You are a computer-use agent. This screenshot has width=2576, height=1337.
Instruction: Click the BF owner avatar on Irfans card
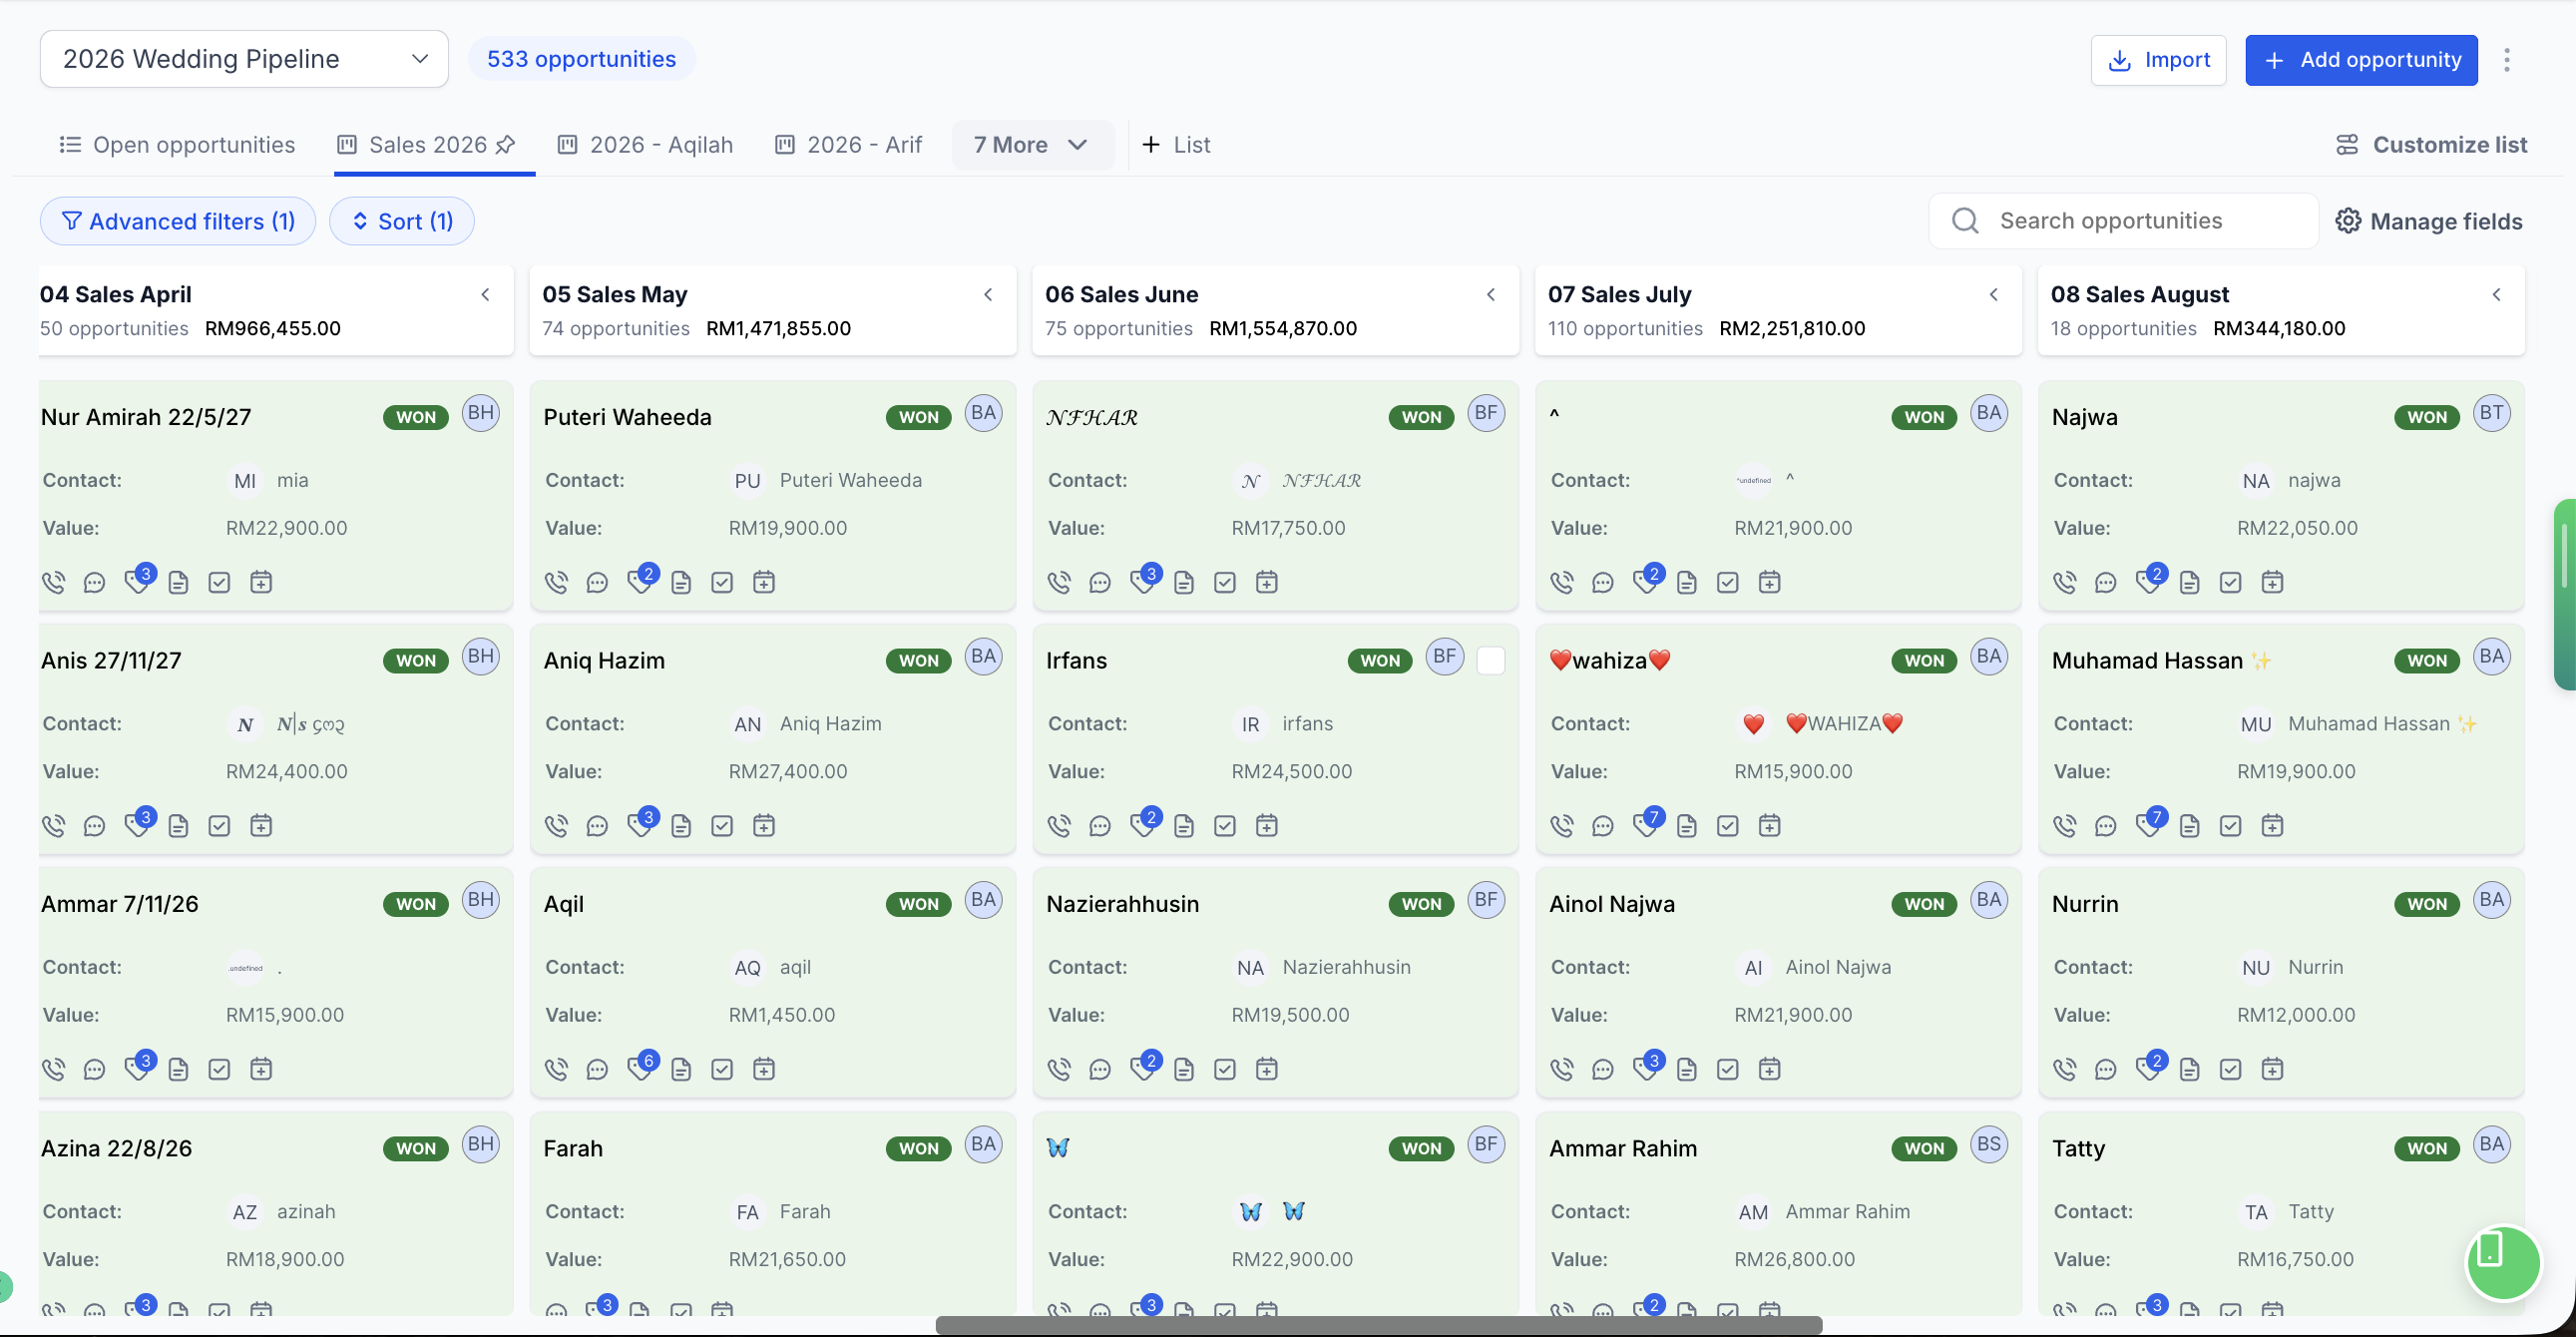pos(1444,656)
